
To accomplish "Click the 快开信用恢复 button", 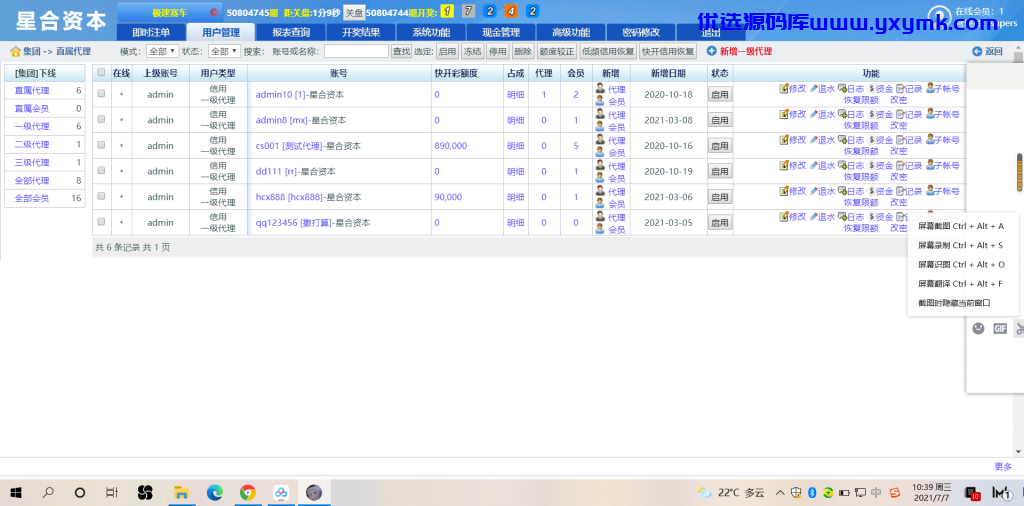I will [667, 52].
